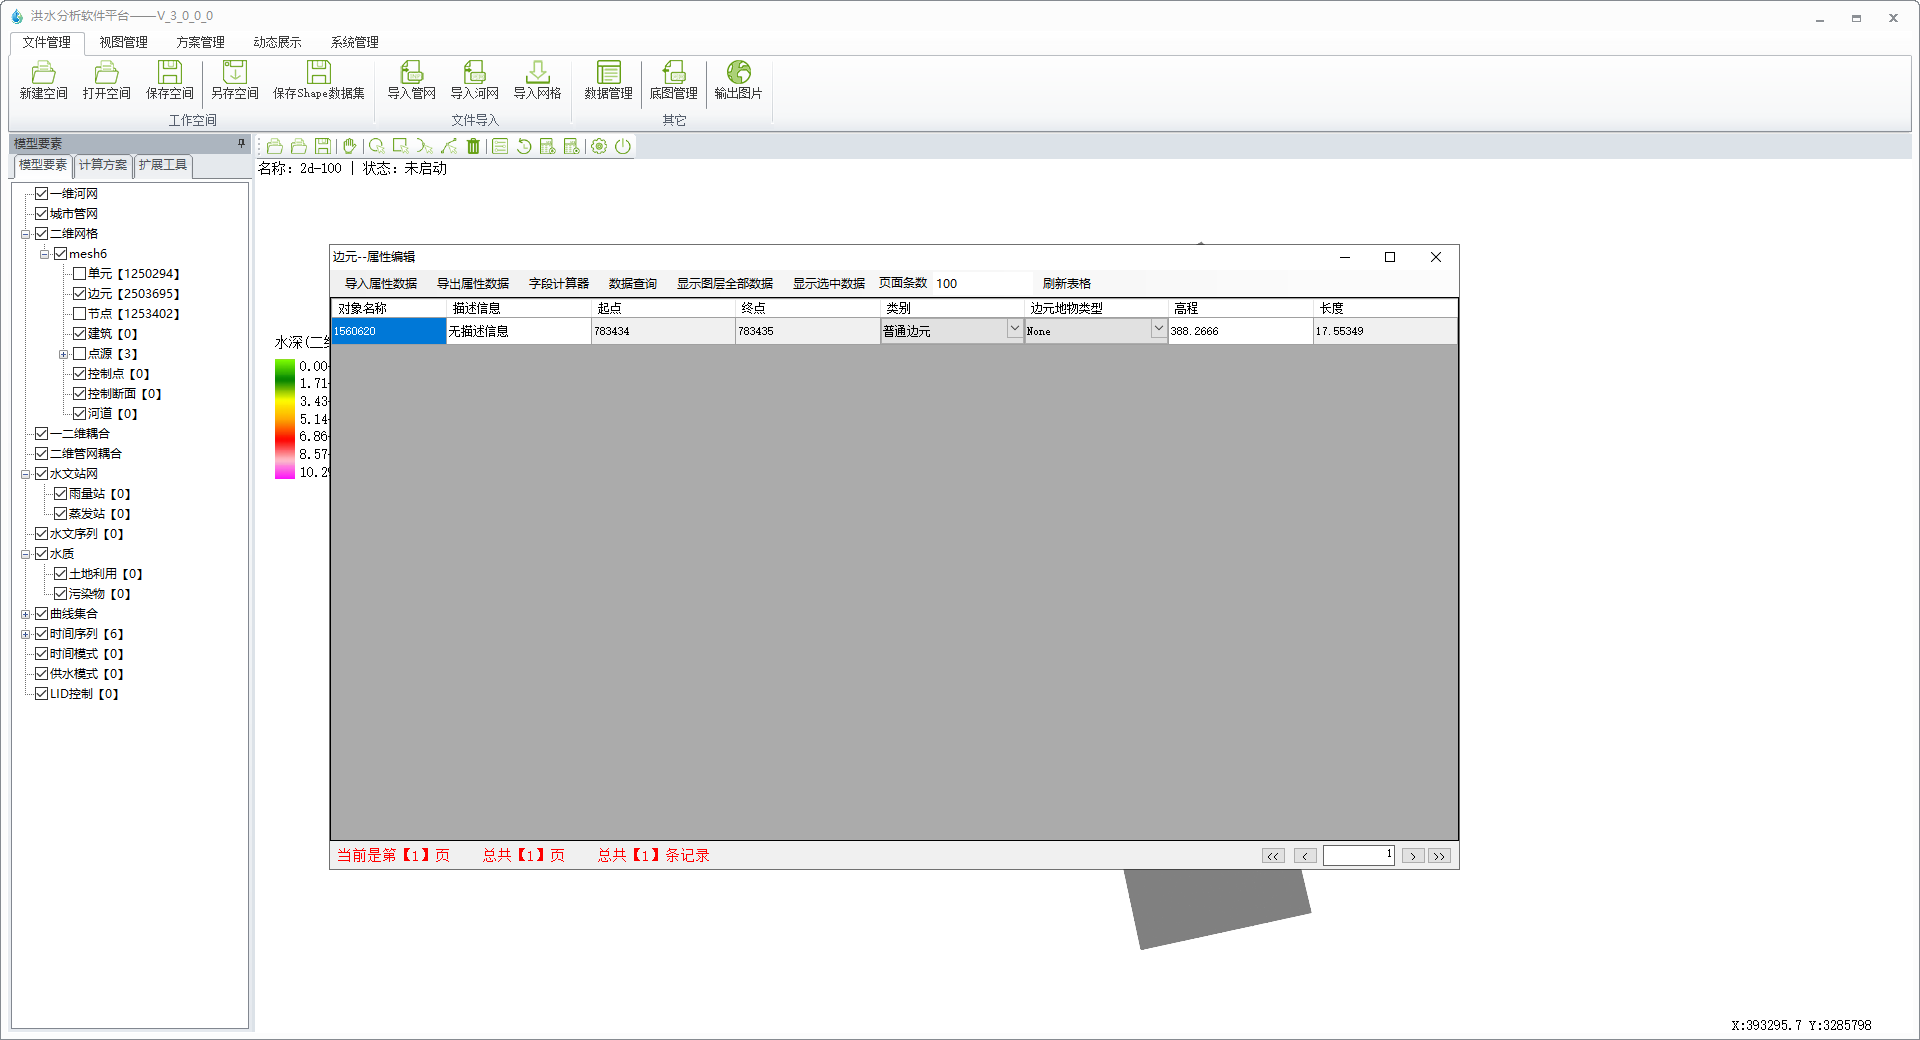Open the 视图管理 menu tab
Image resolution: width=1920 pixels, height=1040 pixels.
123,42
